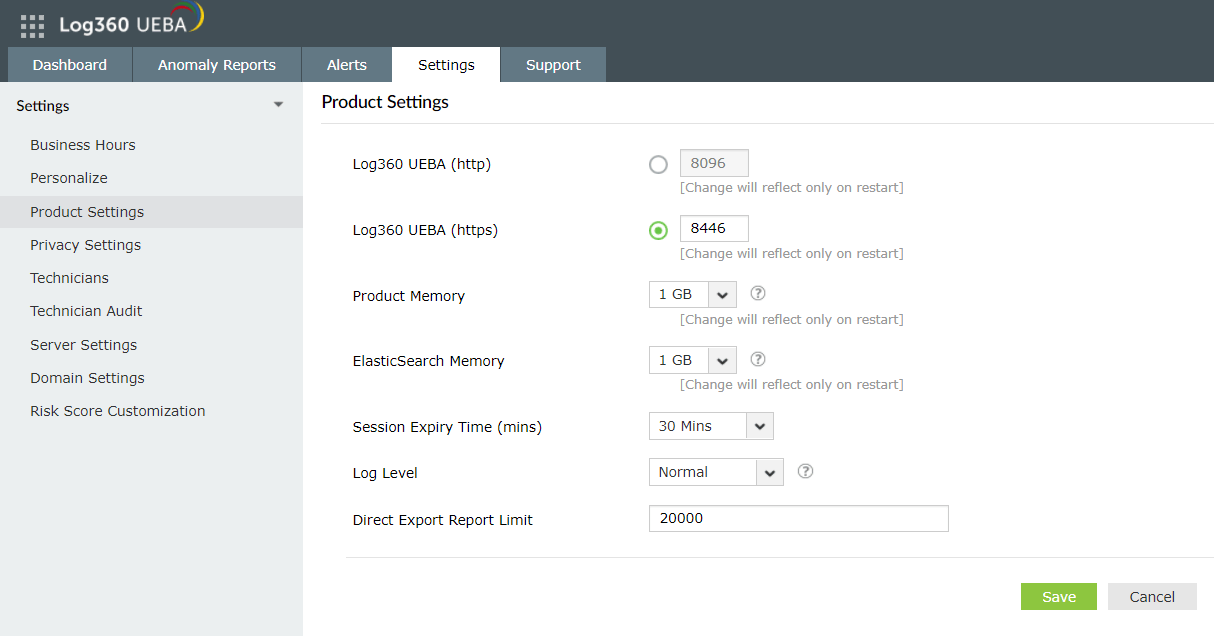Open the Session Expiry Time dropdown
Image resolution: width=1214 pixels, height=636 pixels.
[711, 426]
